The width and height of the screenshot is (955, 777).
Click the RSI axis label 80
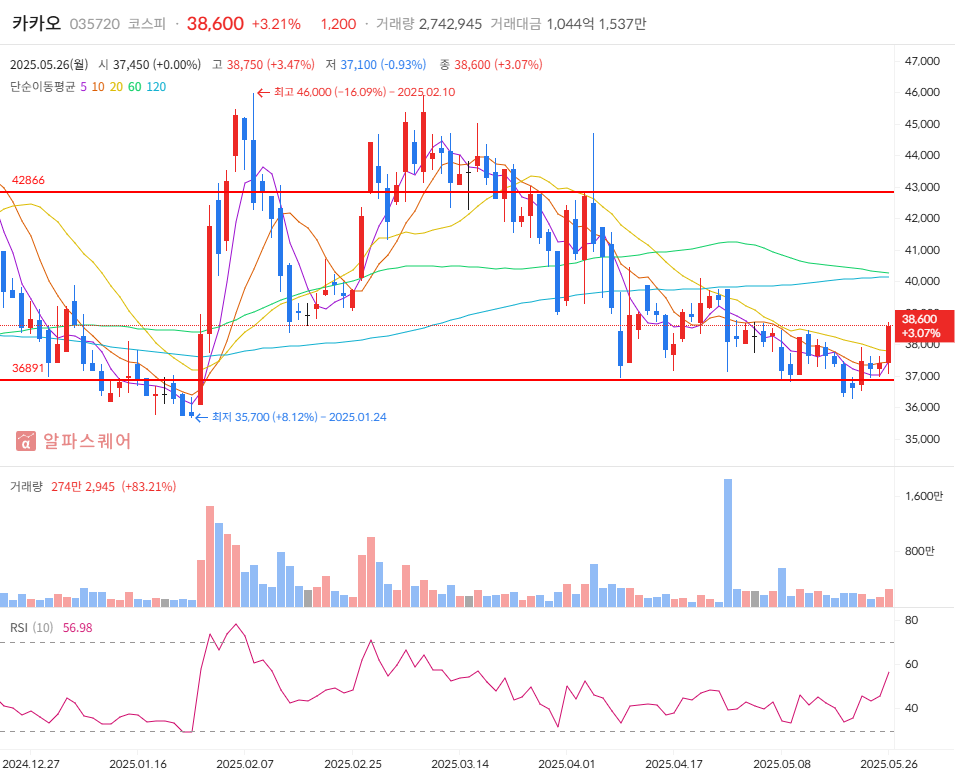[912, 621]
